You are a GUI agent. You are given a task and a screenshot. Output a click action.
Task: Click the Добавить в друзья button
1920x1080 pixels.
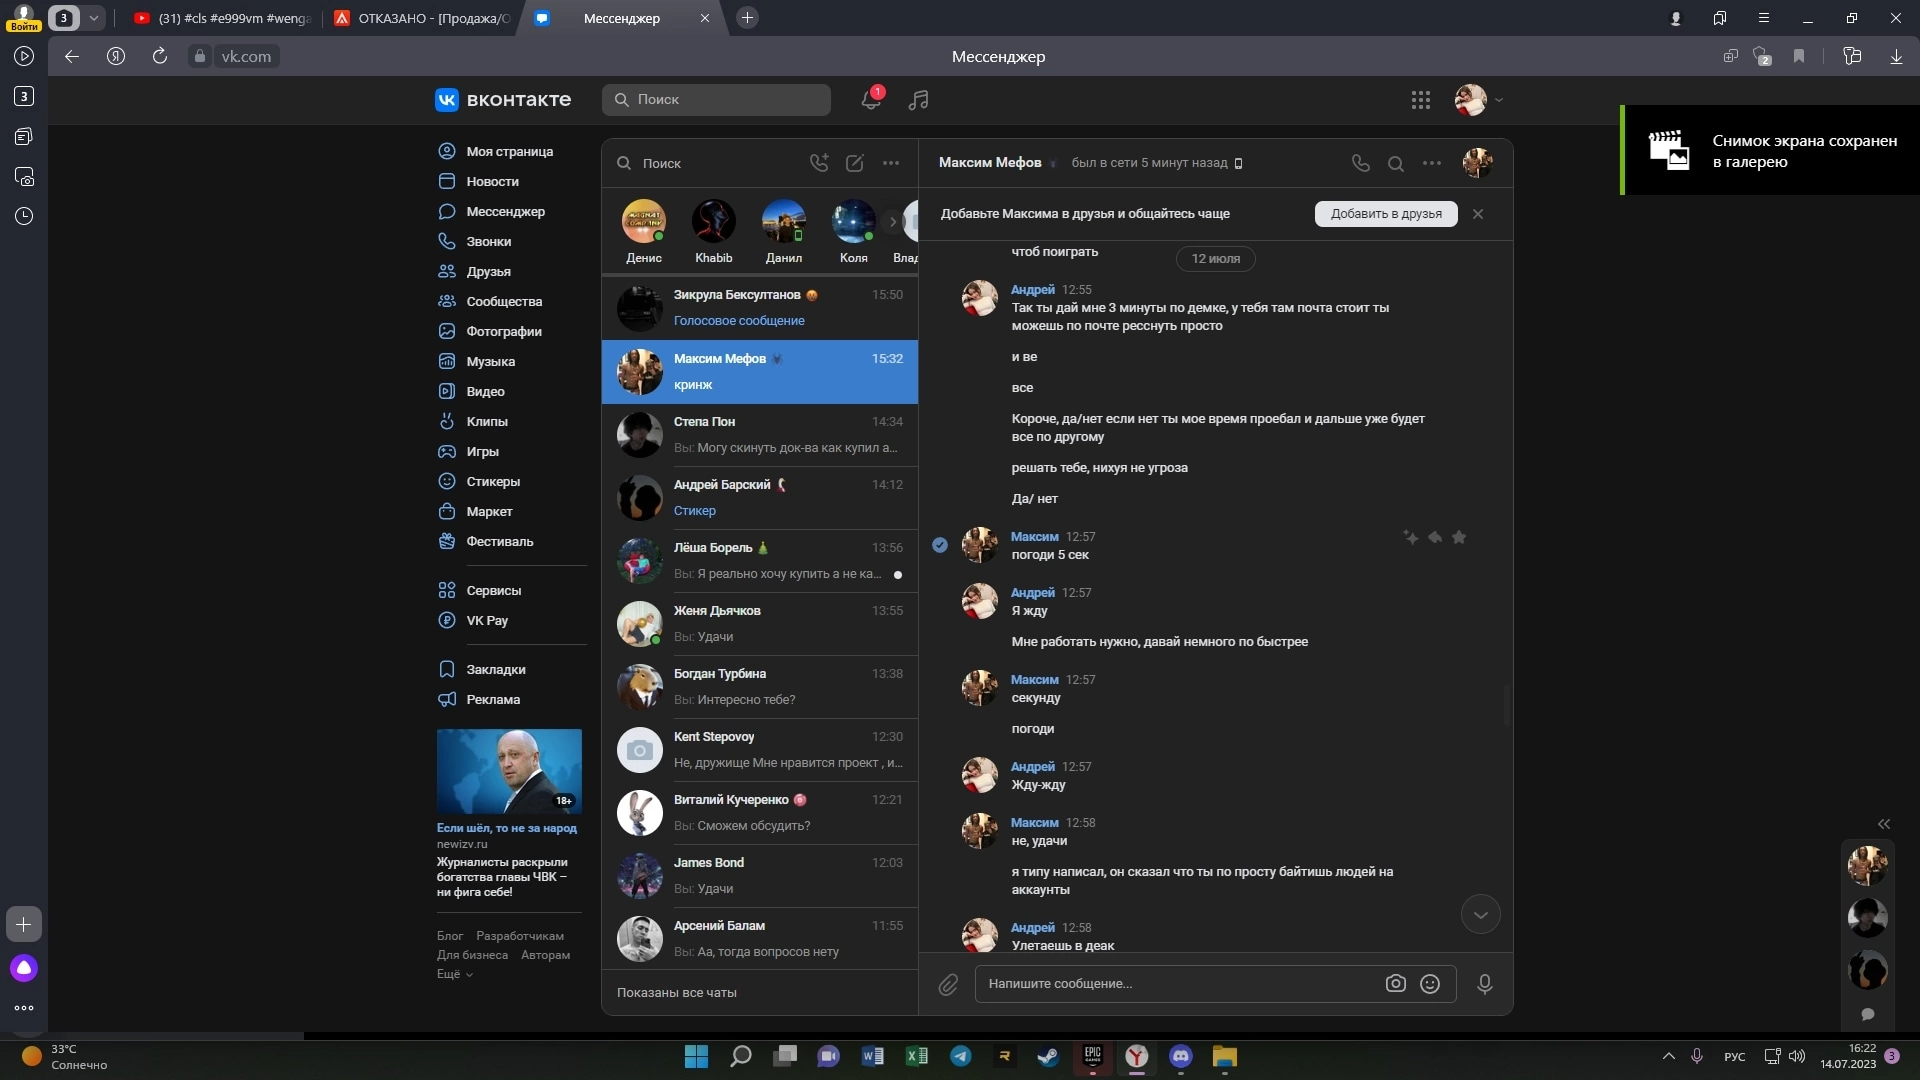pos(1385,214)
